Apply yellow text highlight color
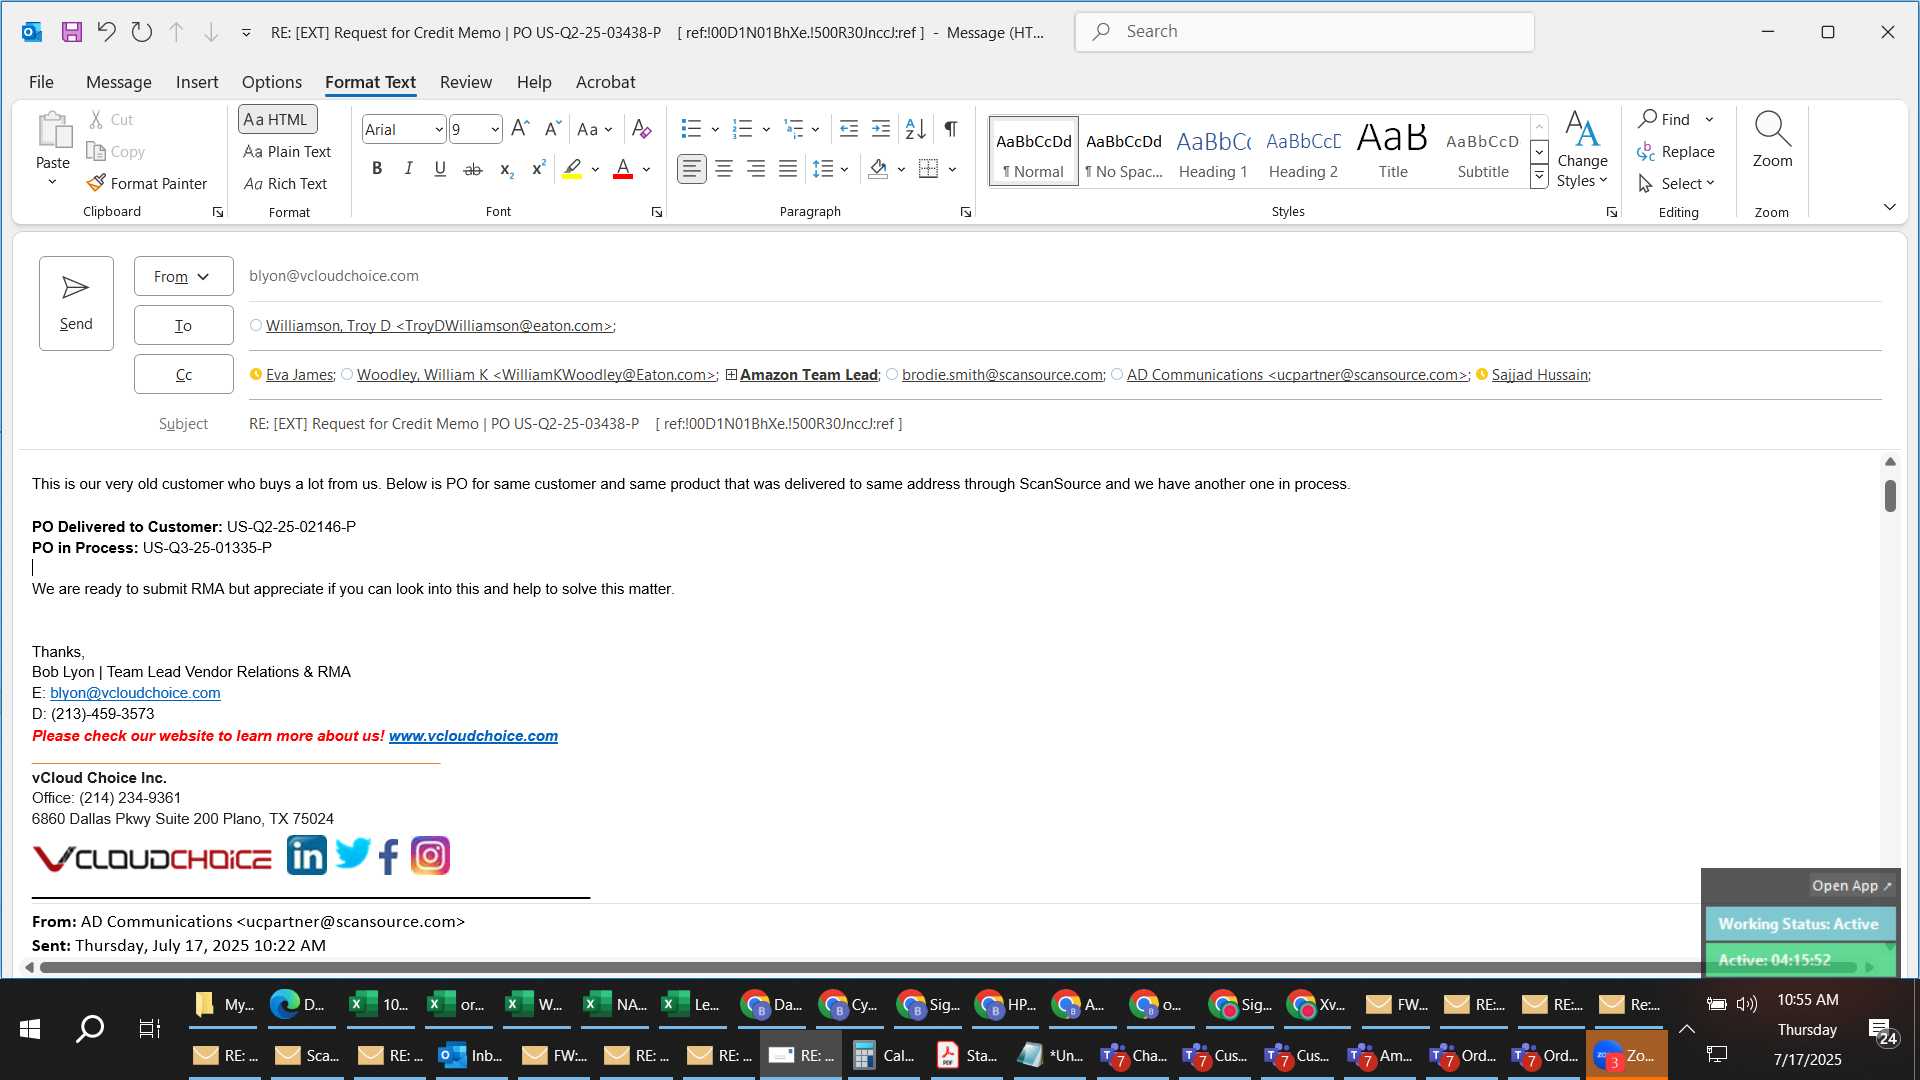Image resolution: width=1920 pixels, height=1080 pixels. point(572,169)
